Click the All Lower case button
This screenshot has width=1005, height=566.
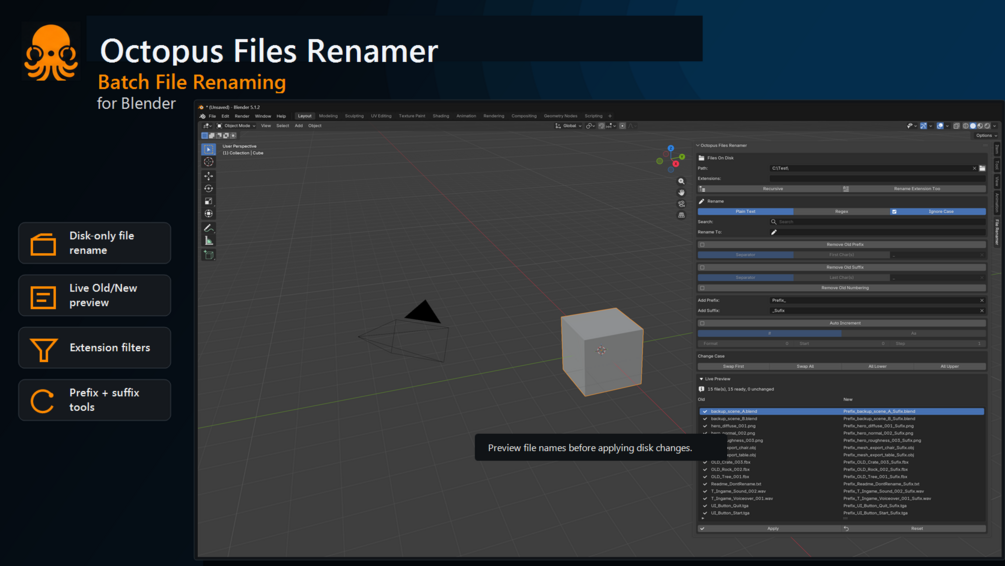click(877, 367)
